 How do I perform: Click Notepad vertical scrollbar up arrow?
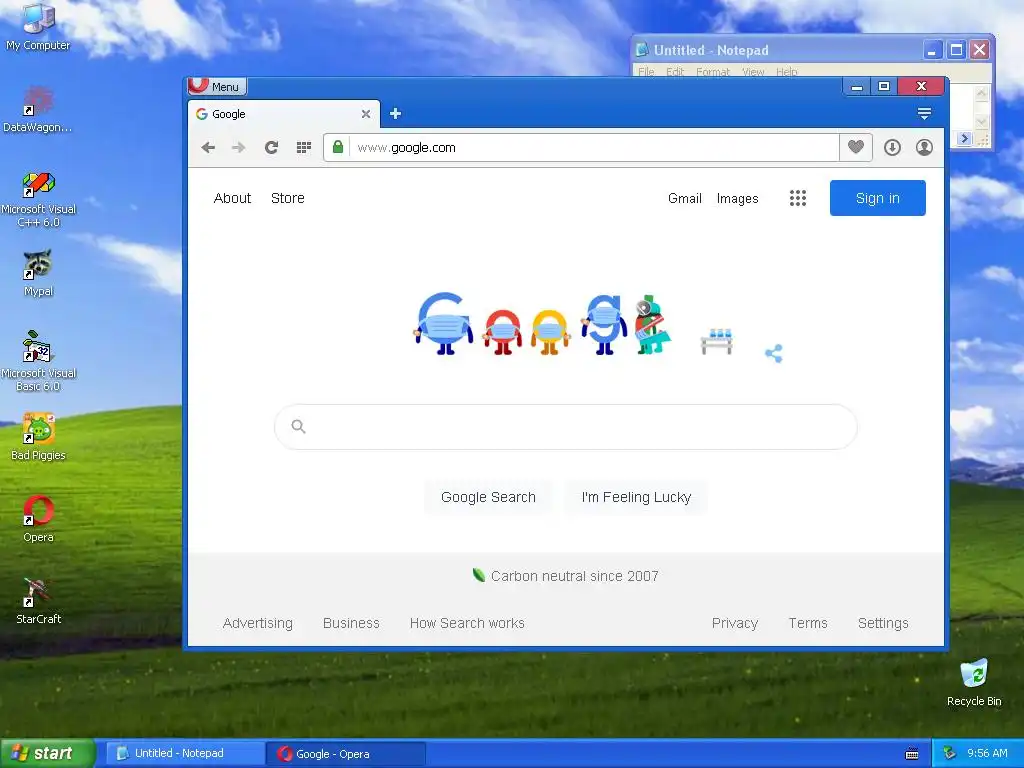pos(981,93)
